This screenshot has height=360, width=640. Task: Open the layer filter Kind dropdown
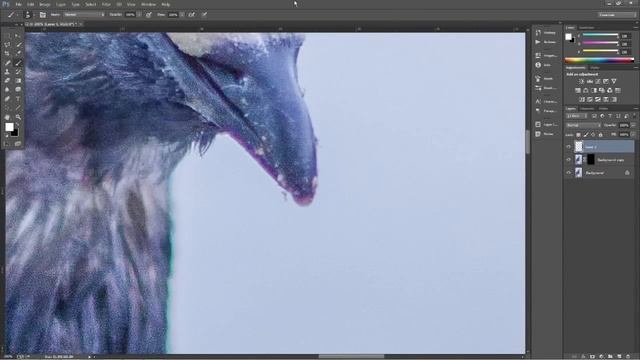(x=577, y=116)
